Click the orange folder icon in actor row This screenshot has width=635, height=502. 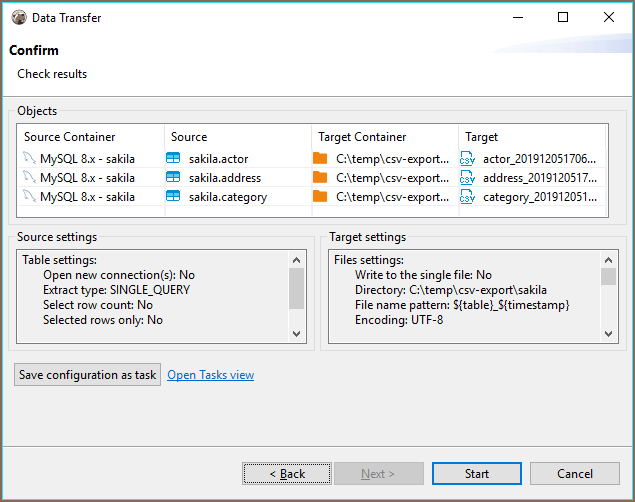[x=320, y=158]
